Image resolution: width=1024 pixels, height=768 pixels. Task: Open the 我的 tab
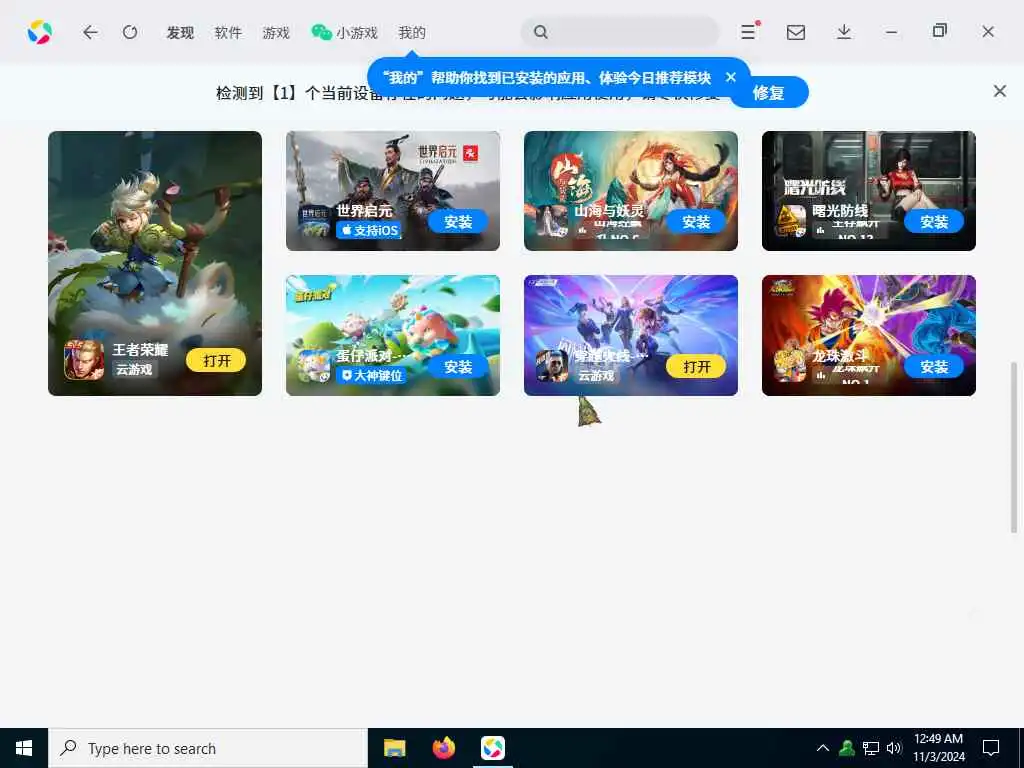click(x=412, y=33)
